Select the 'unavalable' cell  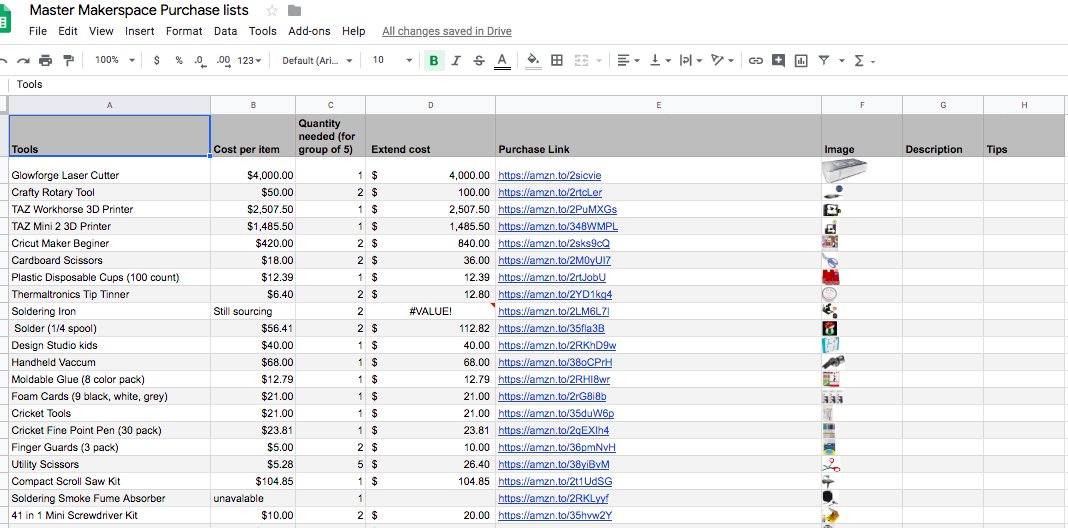tap(253, 499)
